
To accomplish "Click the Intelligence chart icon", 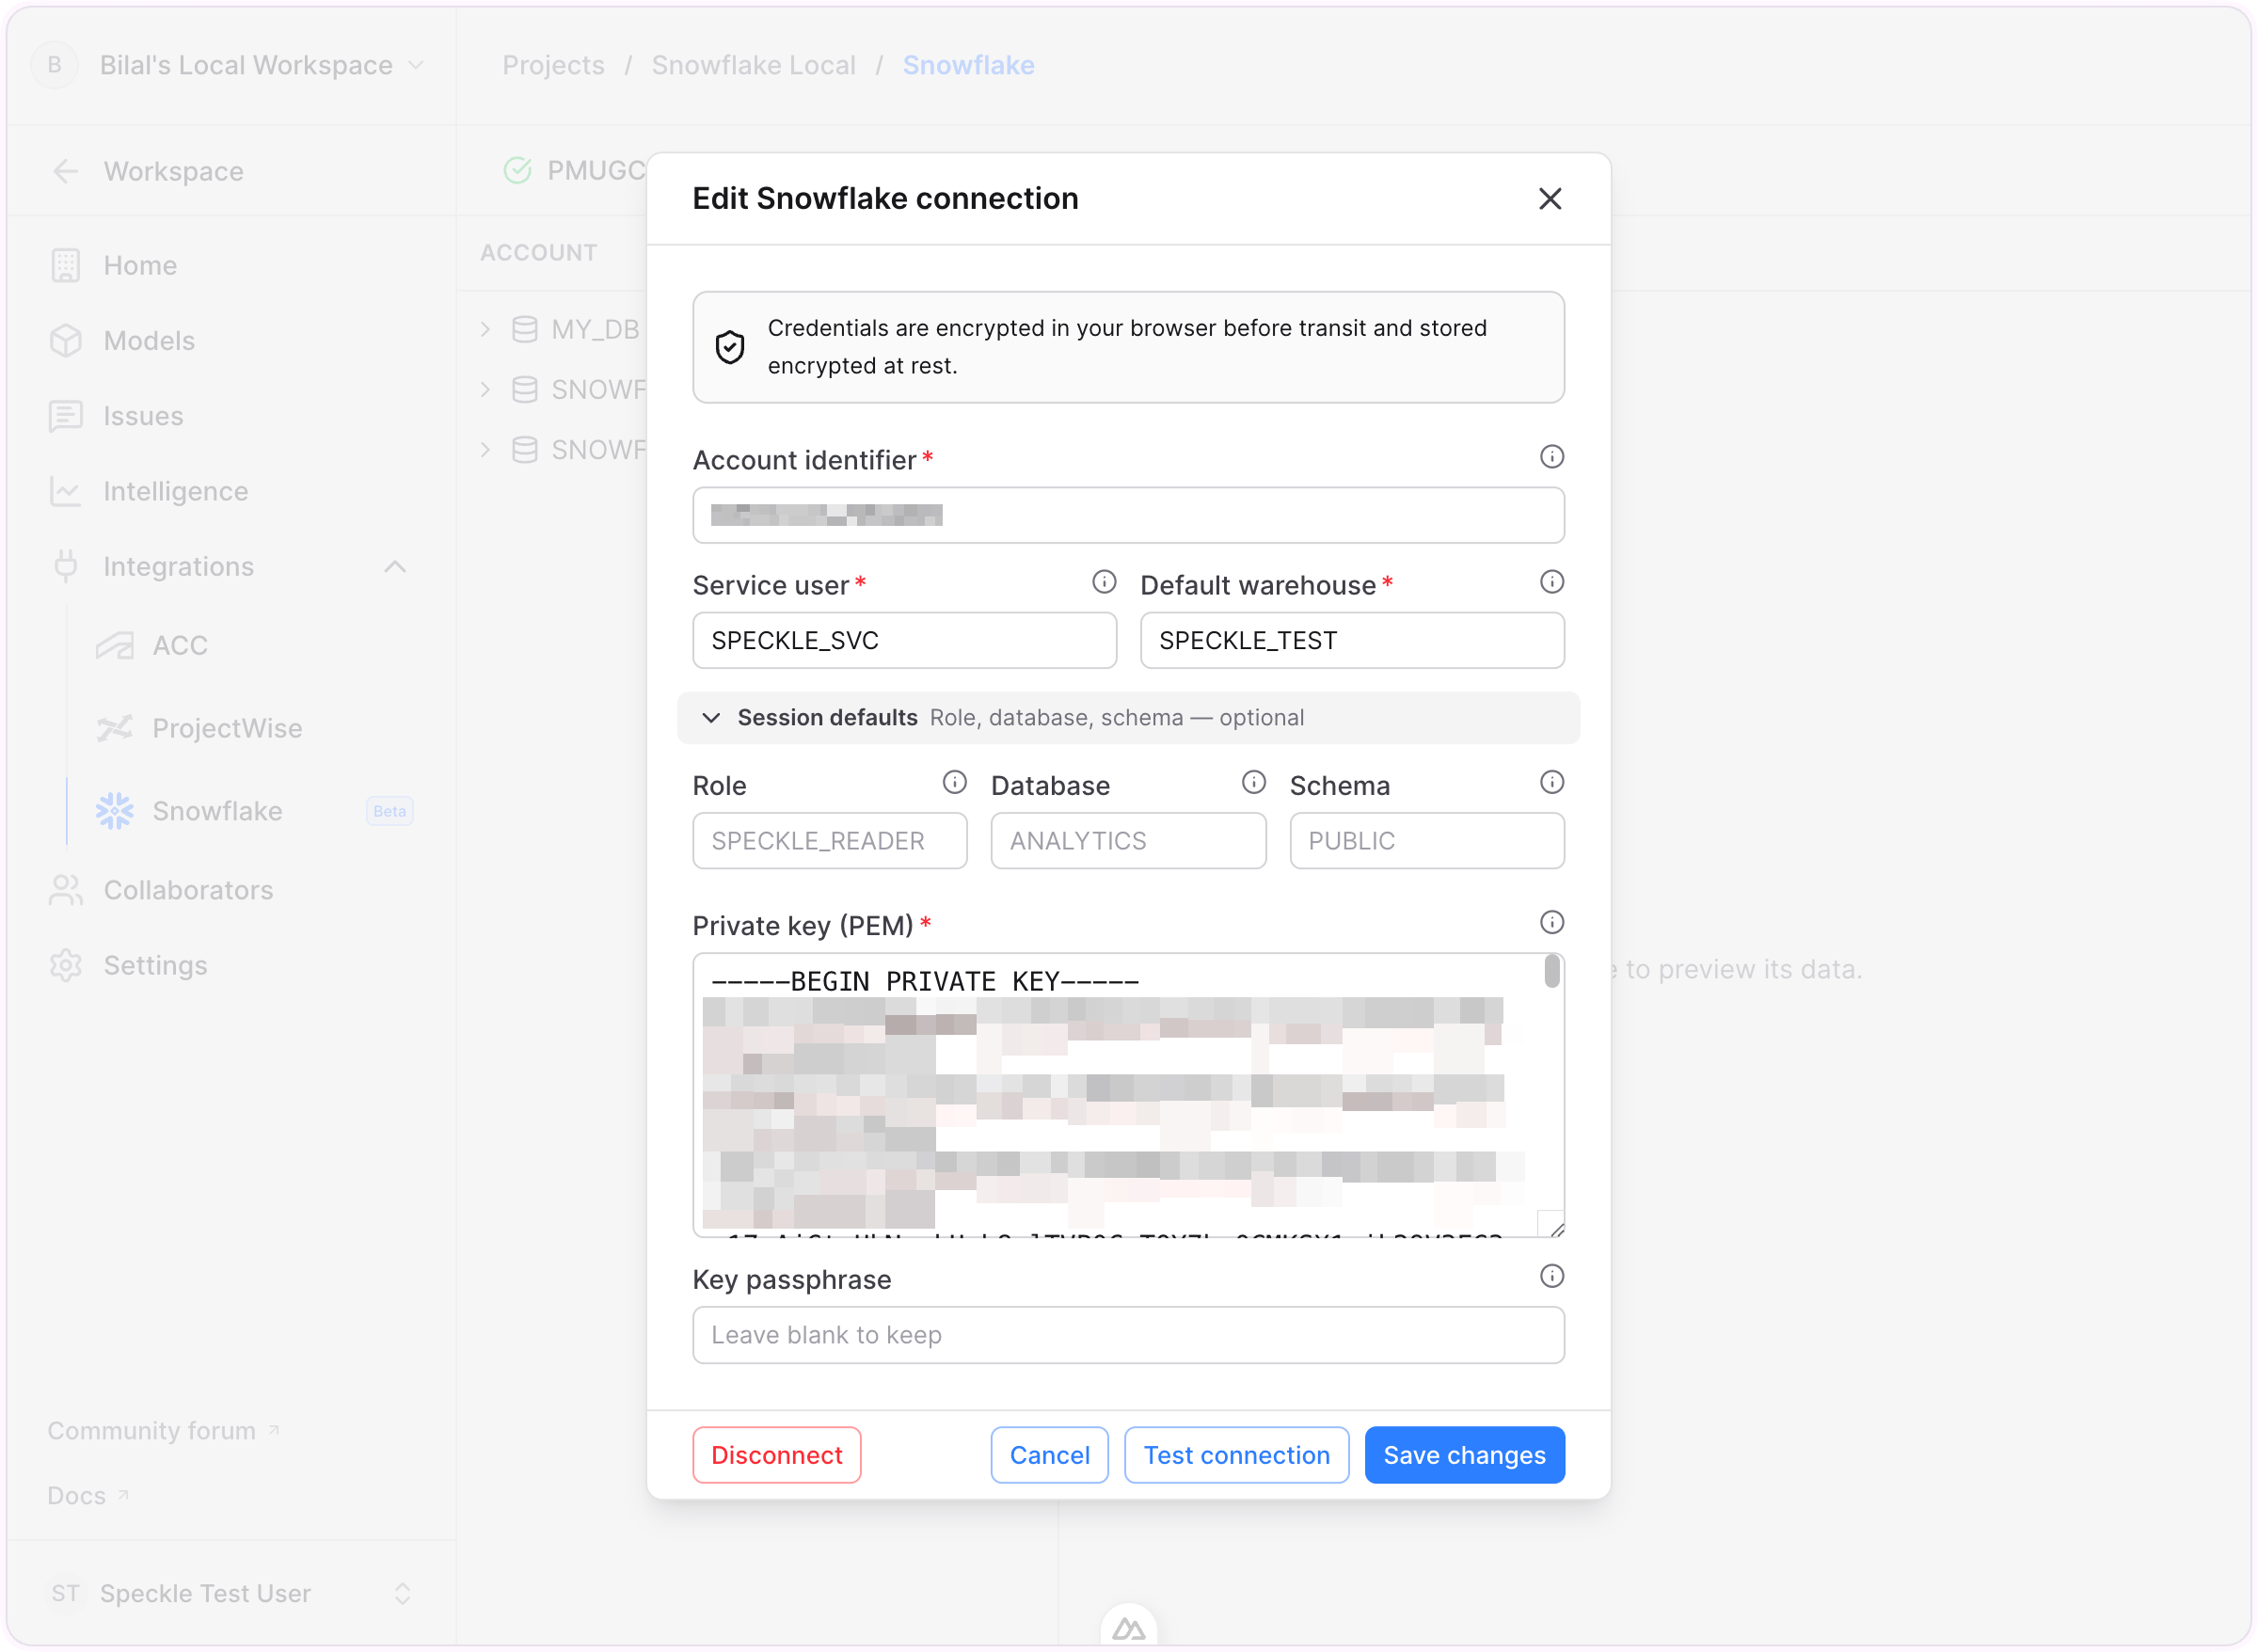I will 66,491.
